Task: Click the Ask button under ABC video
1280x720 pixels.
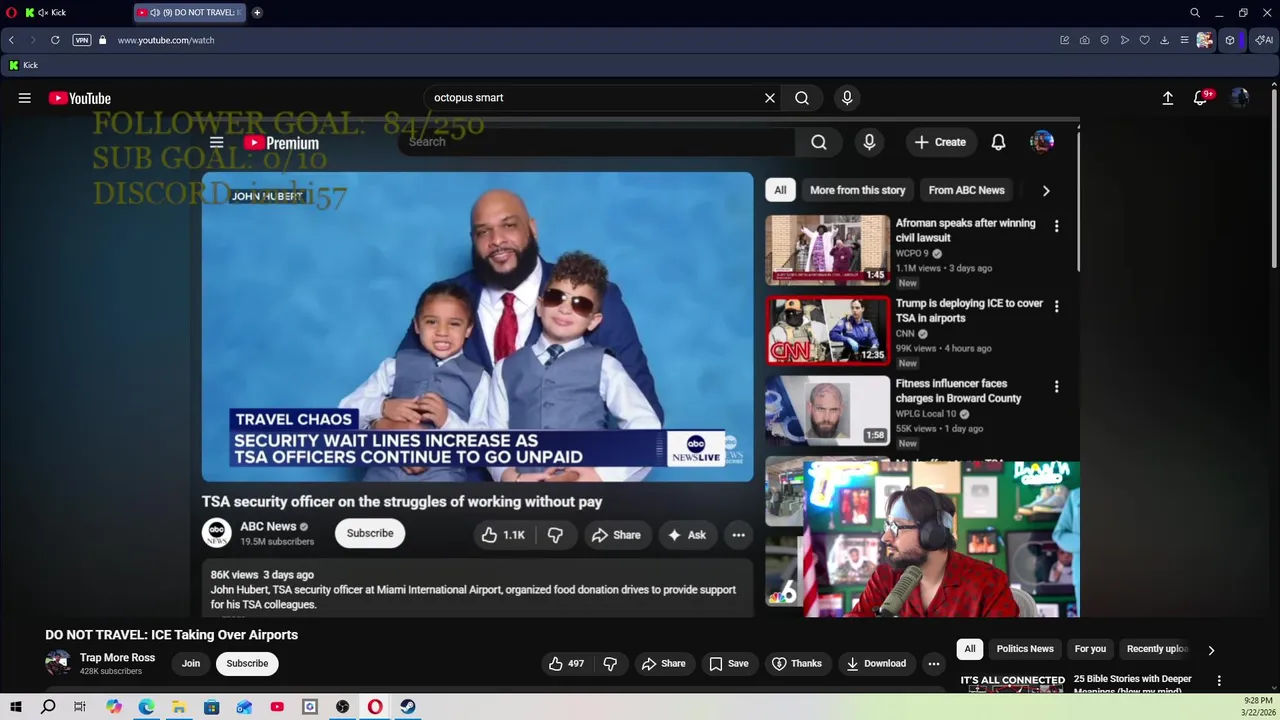Action: (x=687, y=535)
